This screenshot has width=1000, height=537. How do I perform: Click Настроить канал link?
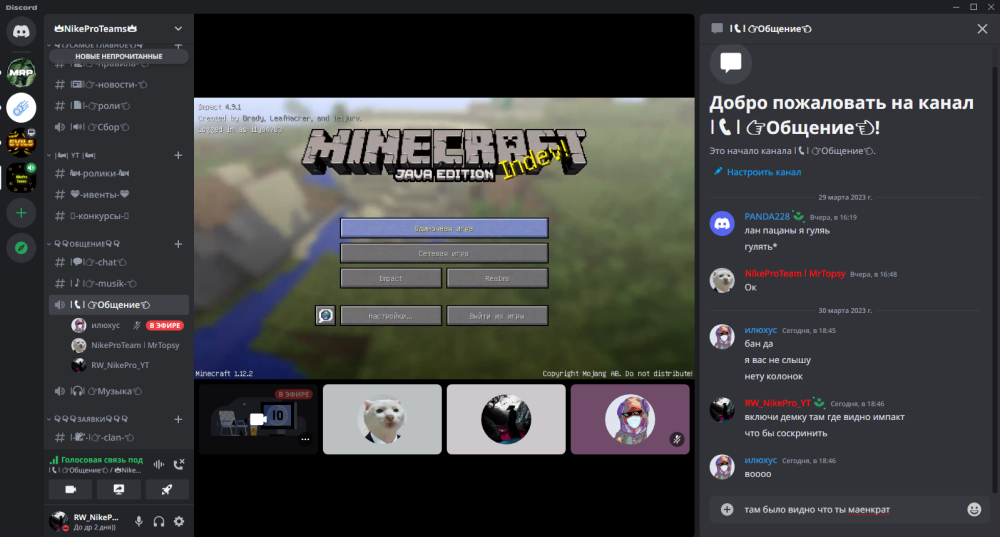pos(758,172)
